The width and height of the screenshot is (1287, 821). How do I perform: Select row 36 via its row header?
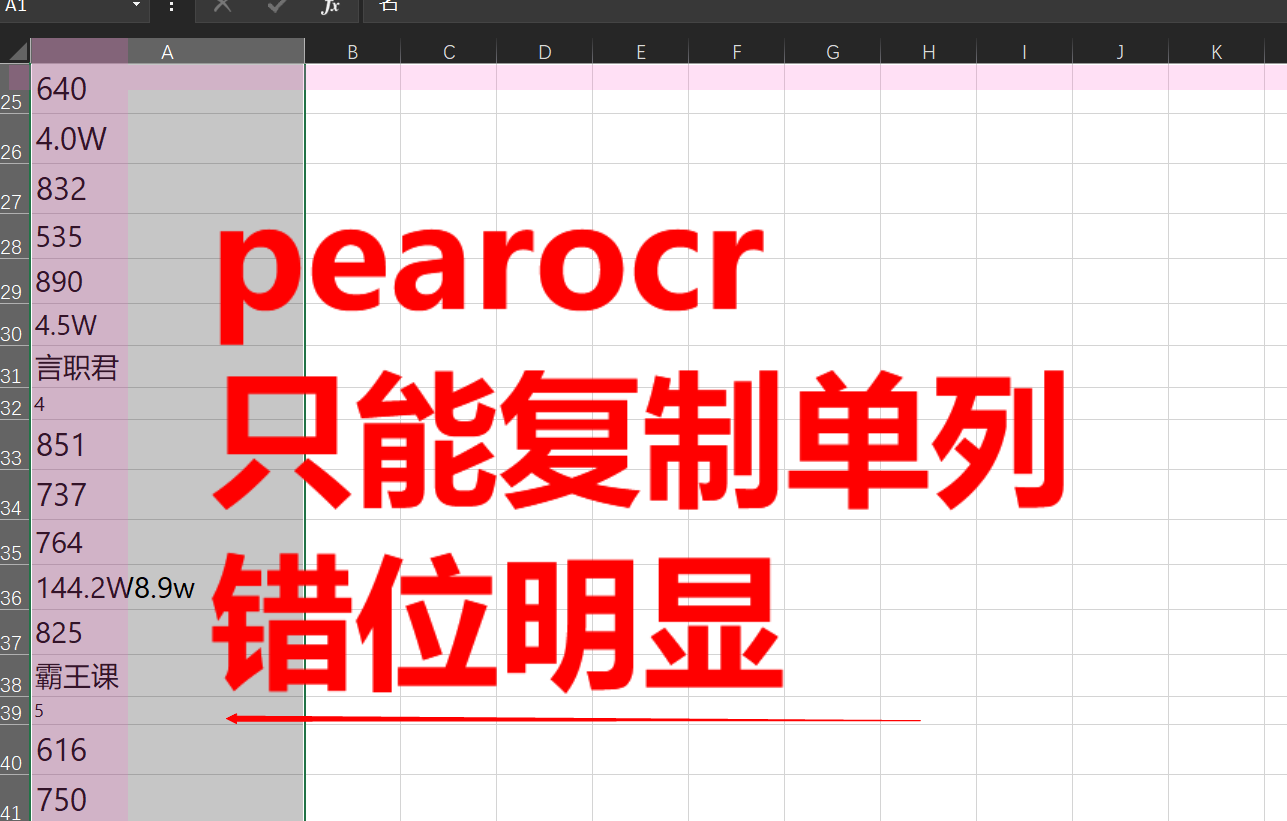tap(15, 588)
